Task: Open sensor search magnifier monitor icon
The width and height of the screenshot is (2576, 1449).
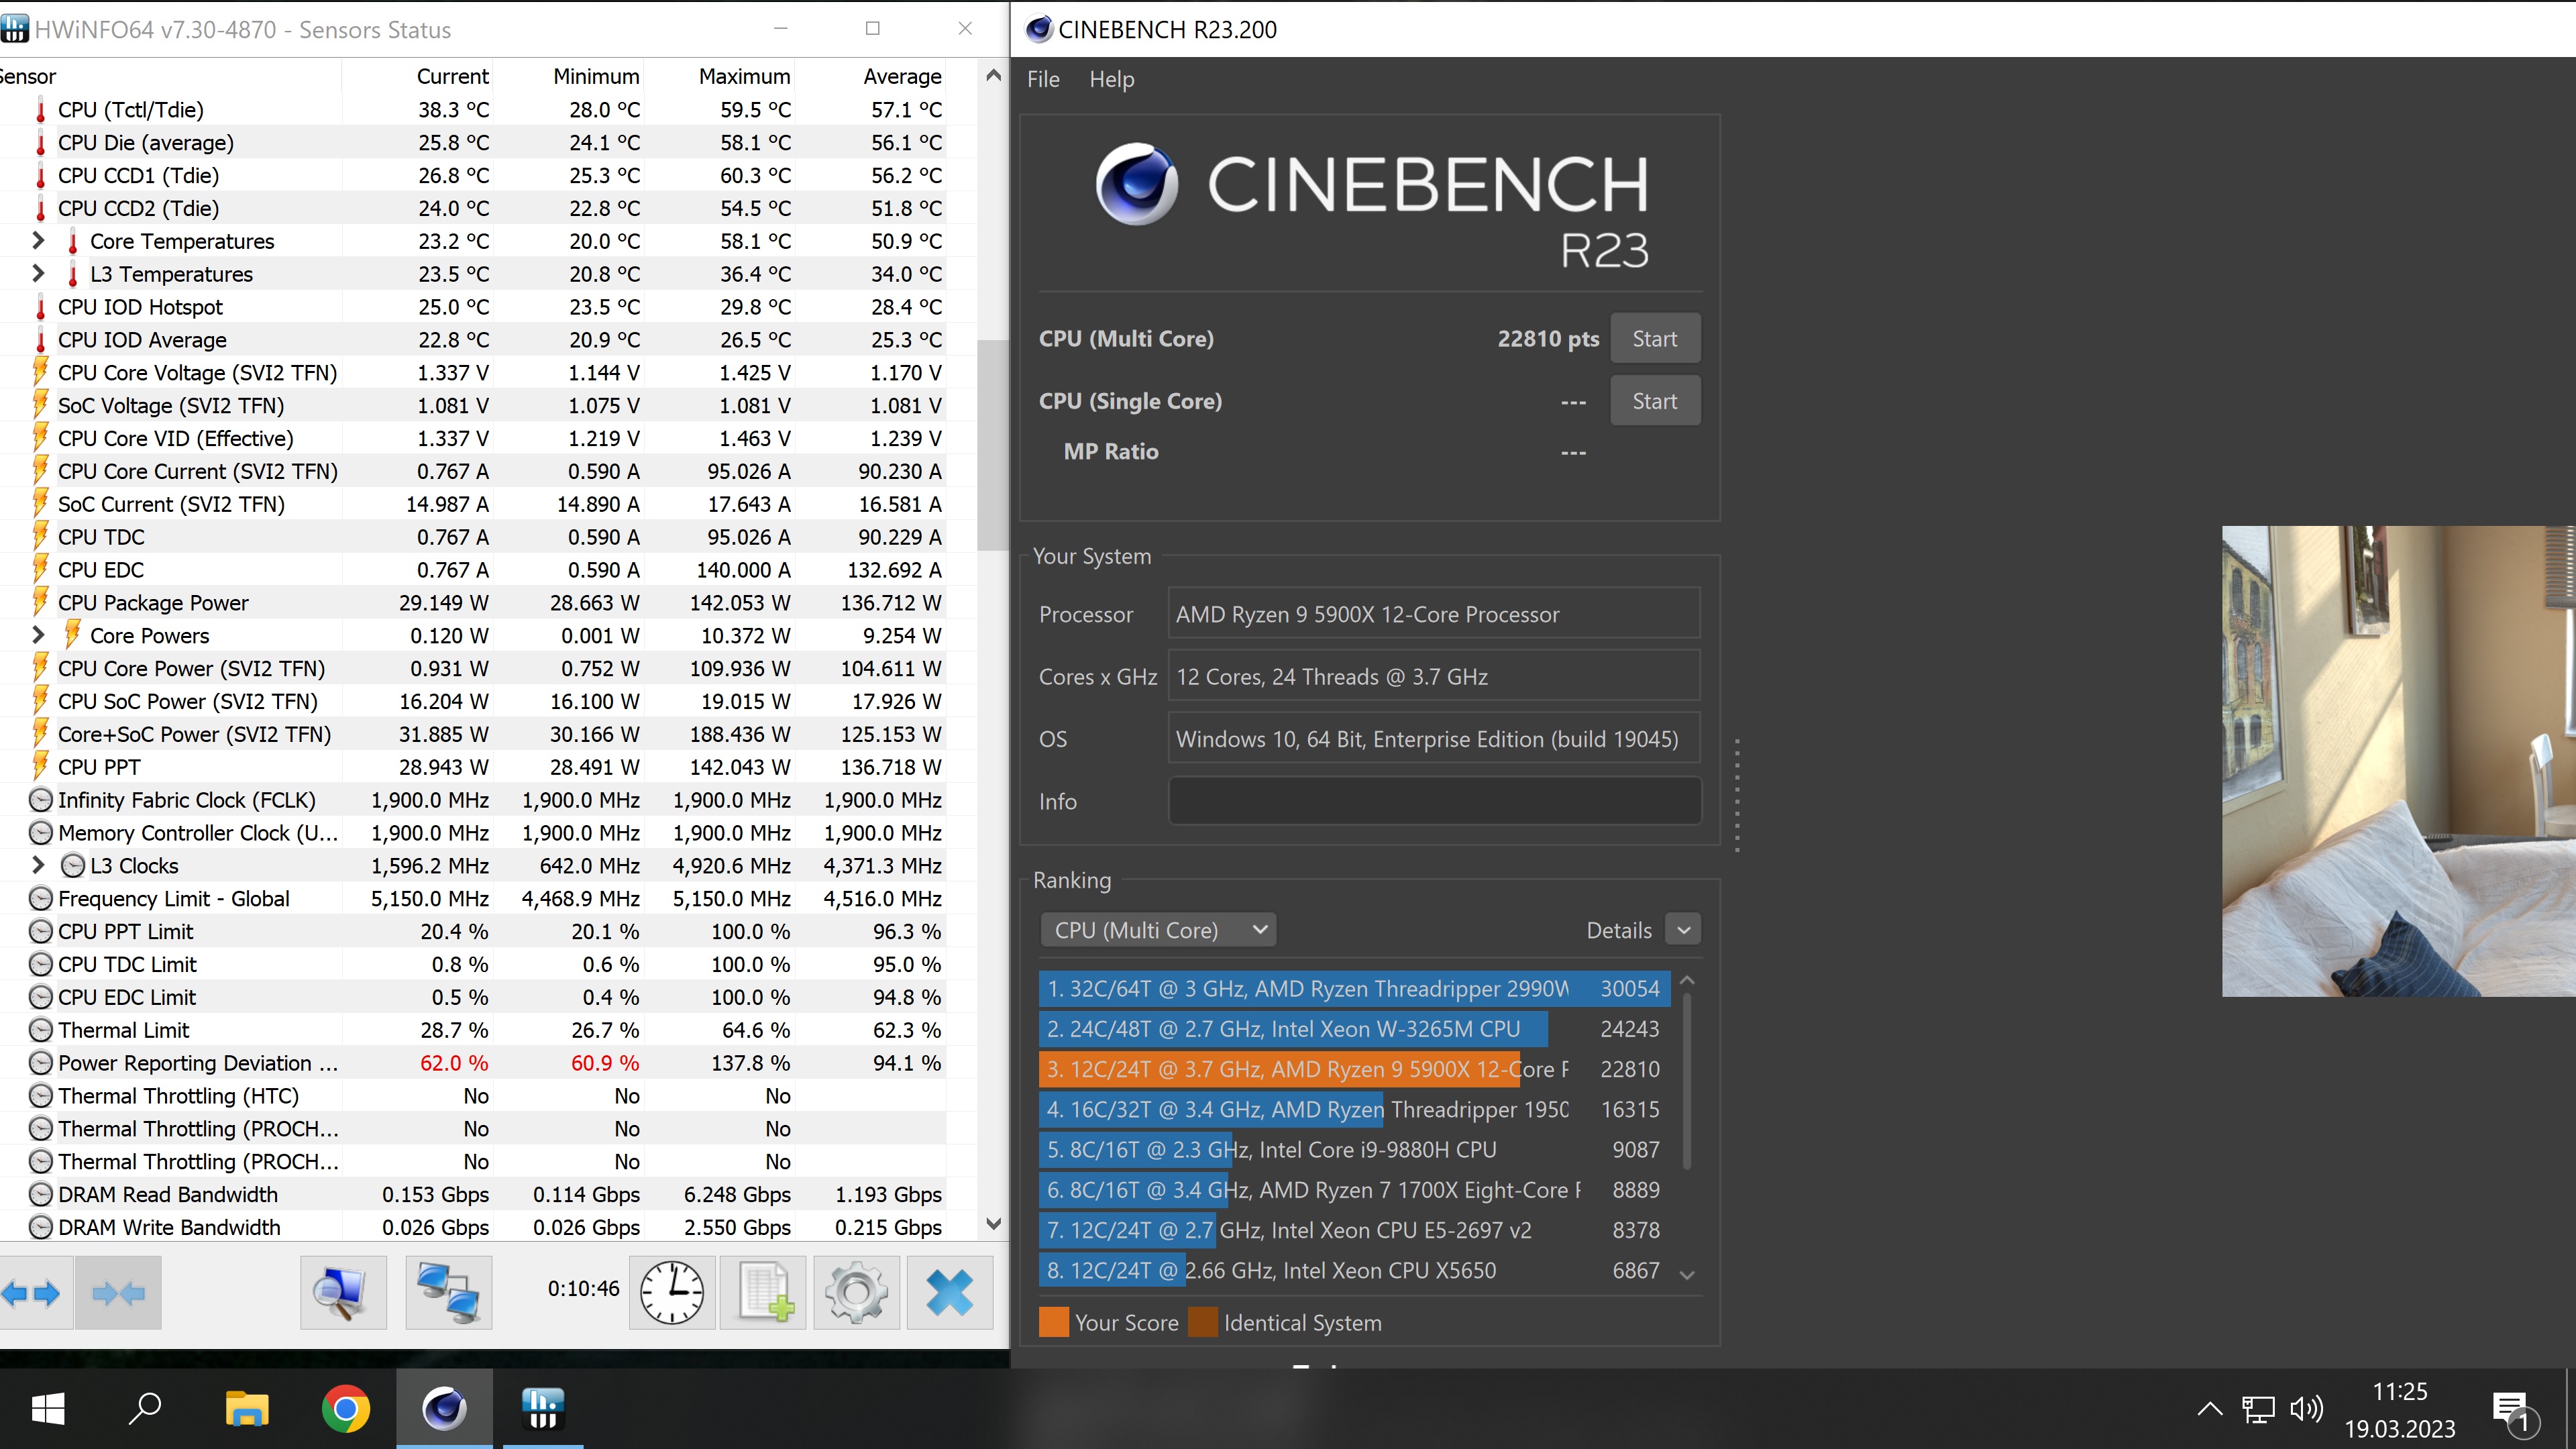Action: click(x=343, y=1293)
